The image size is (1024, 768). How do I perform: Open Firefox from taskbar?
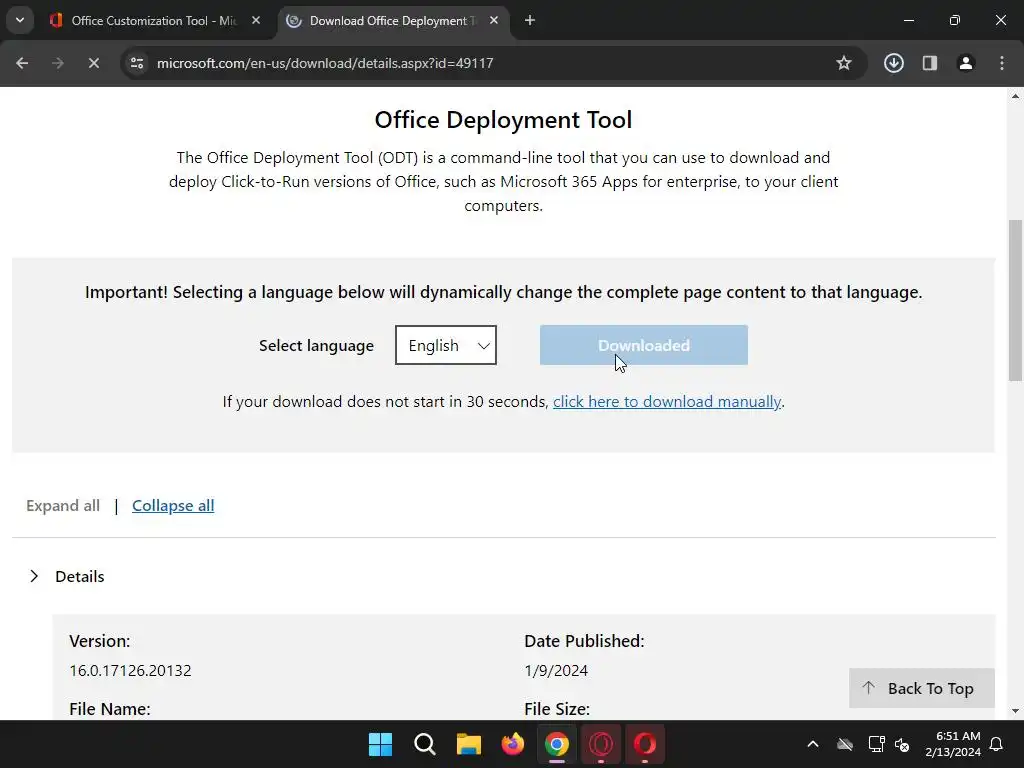pyautogui.click(x=513, y=744)
